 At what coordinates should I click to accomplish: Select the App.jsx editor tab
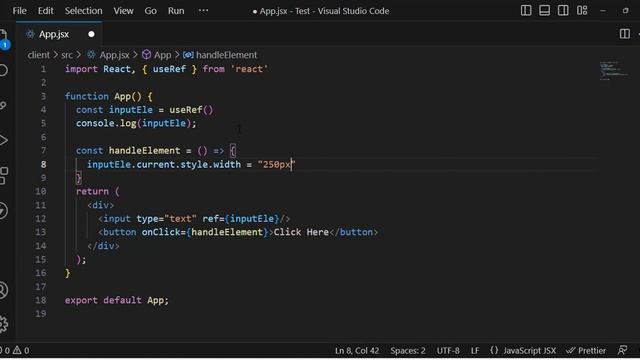59,34
